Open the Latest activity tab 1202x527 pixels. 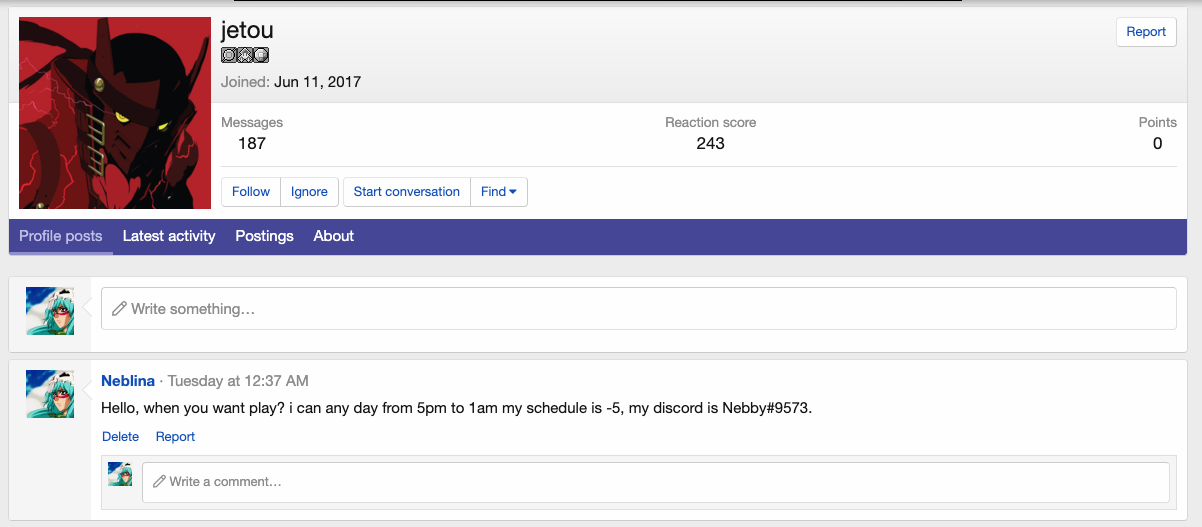click(x=169, y=236)
